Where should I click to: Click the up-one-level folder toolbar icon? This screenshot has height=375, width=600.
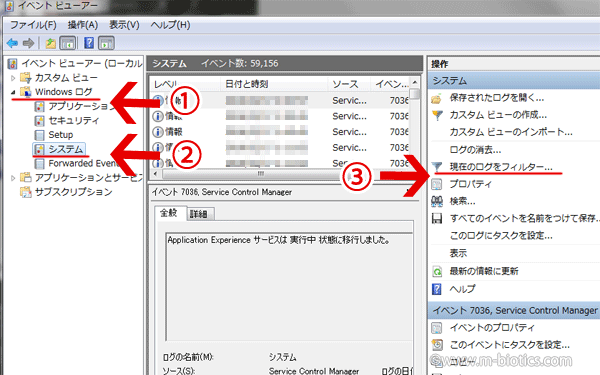pyautogui.click(x=51, y=43)
